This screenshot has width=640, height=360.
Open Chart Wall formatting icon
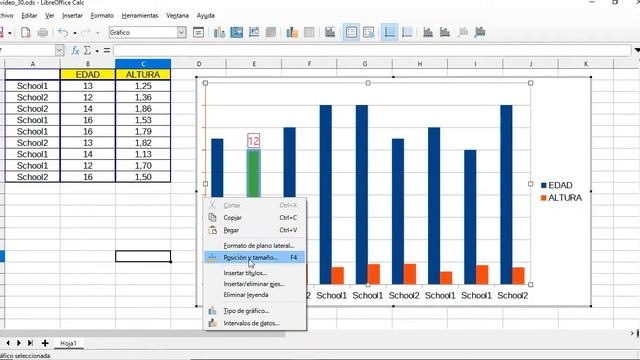point(254,32)
